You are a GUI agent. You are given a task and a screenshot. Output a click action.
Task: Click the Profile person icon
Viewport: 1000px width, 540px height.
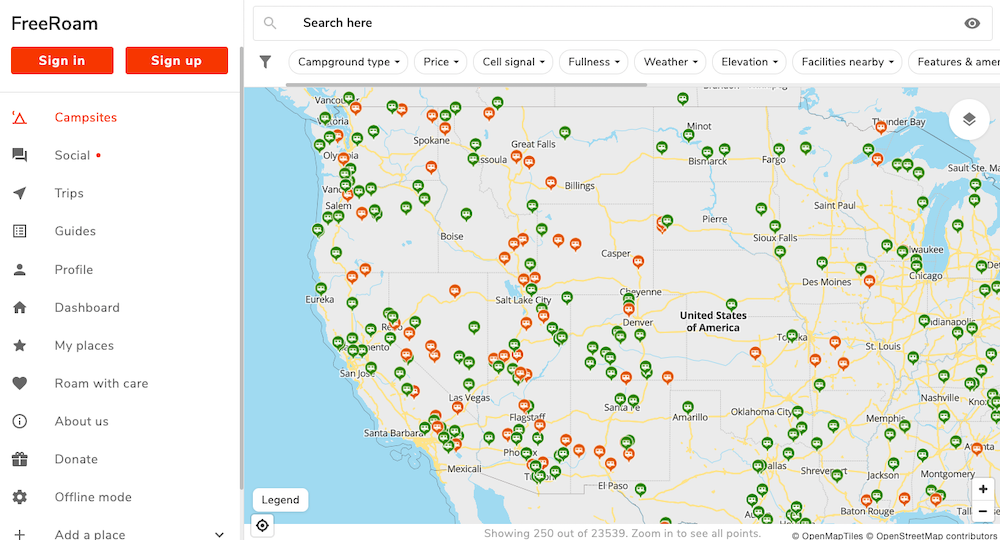[20, 270]
